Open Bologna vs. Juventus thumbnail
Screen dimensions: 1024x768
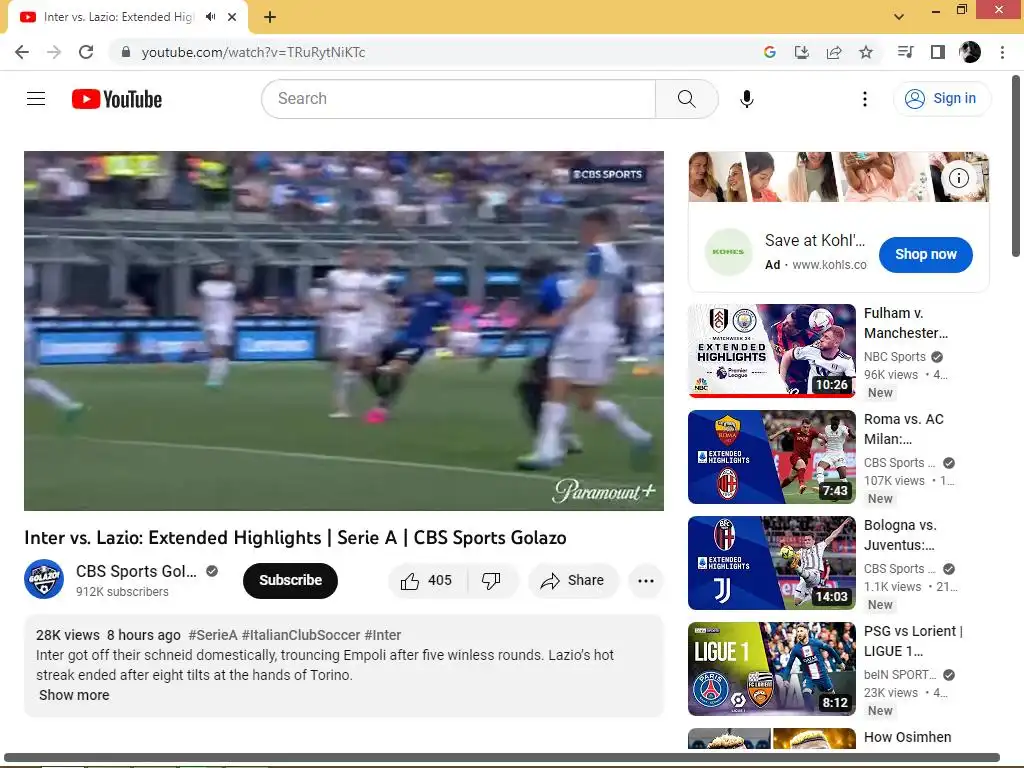(x=771, y=562)
